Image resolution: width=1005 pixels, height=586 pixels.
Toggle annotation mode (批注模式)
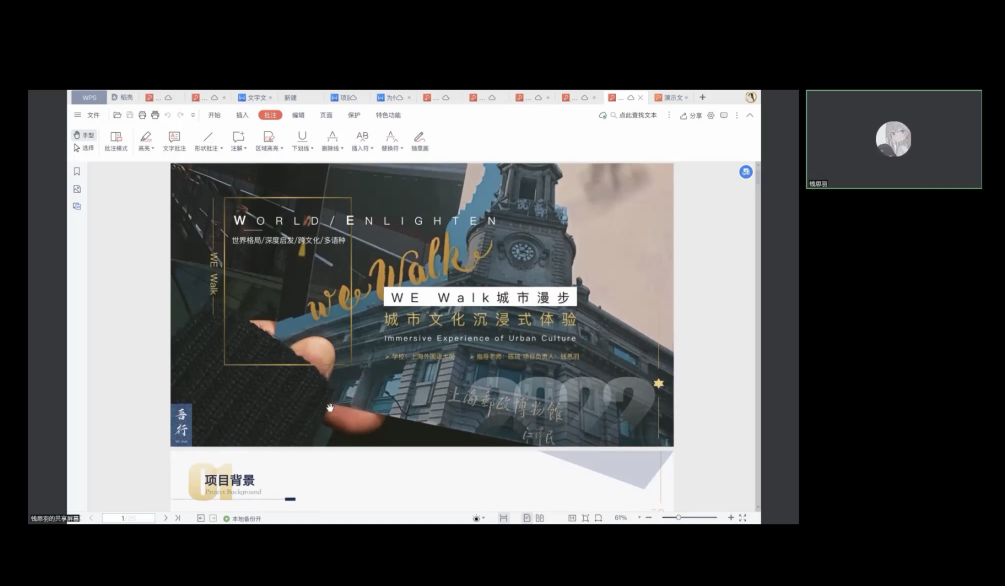point(116,140)
